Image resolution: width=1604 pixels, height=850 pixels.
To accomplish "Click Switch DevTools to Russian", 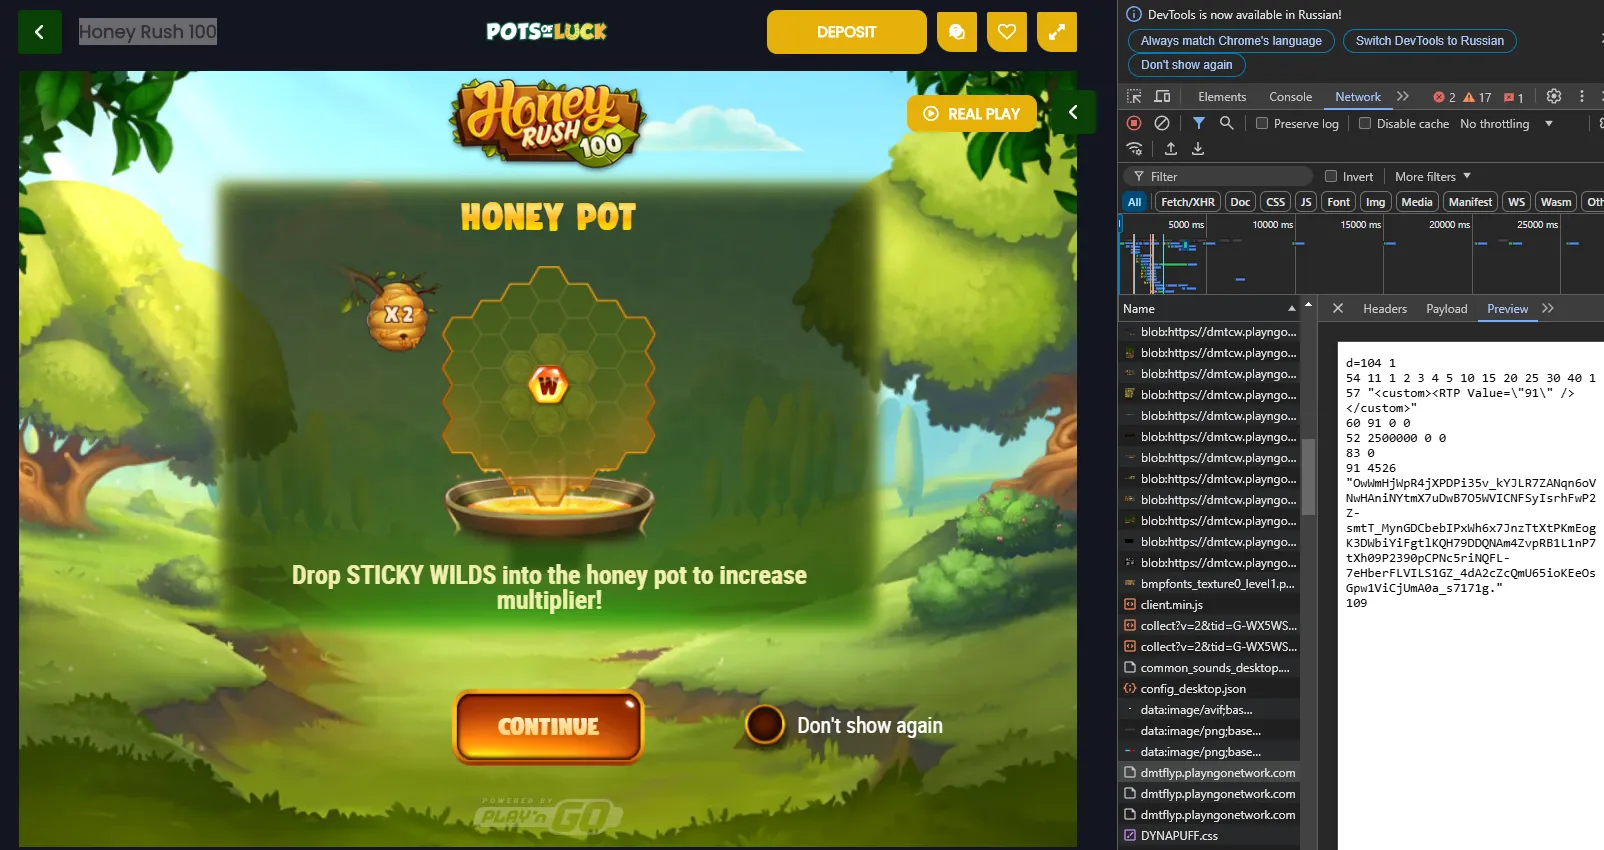I will pos(1430,41).
